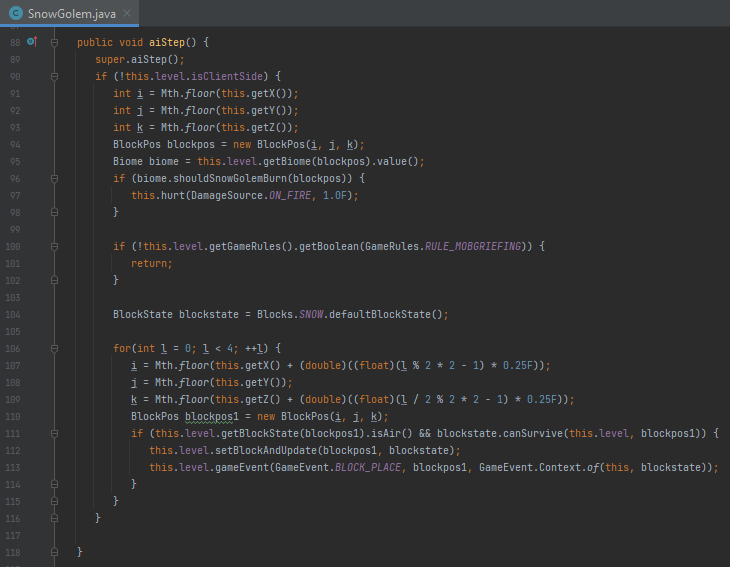
Task: Toggle breakpoint at line number 101
Action: tap(15, 263)
